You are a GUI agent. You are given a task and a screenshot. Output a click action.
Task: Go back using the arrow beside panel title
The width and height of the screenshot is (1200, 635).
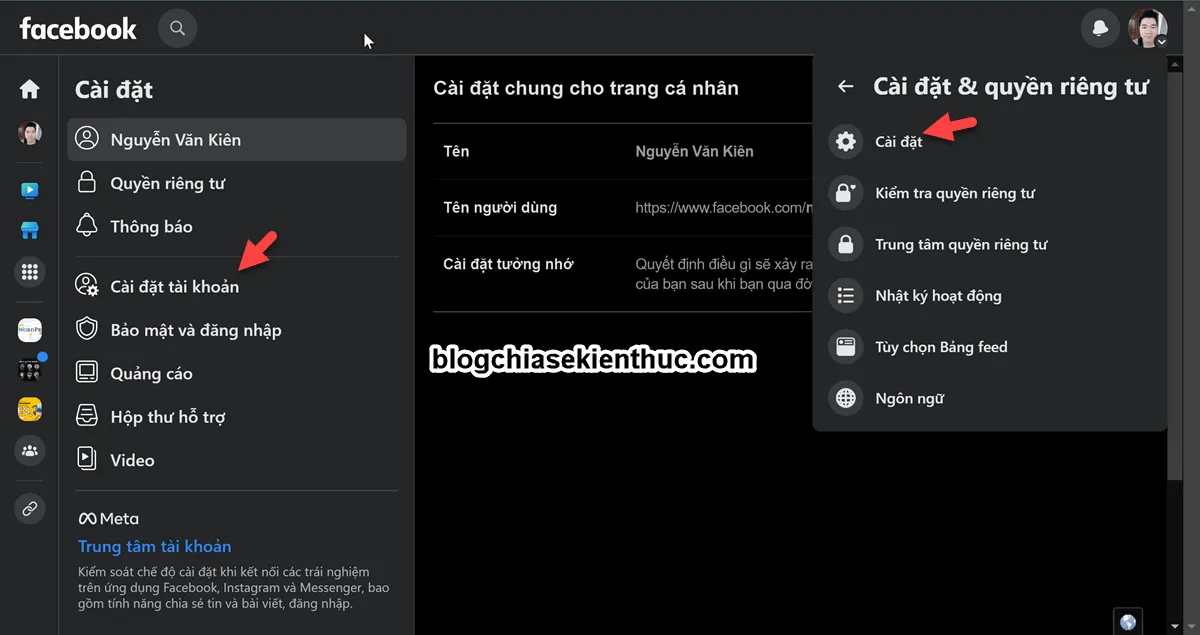[845, 87]
